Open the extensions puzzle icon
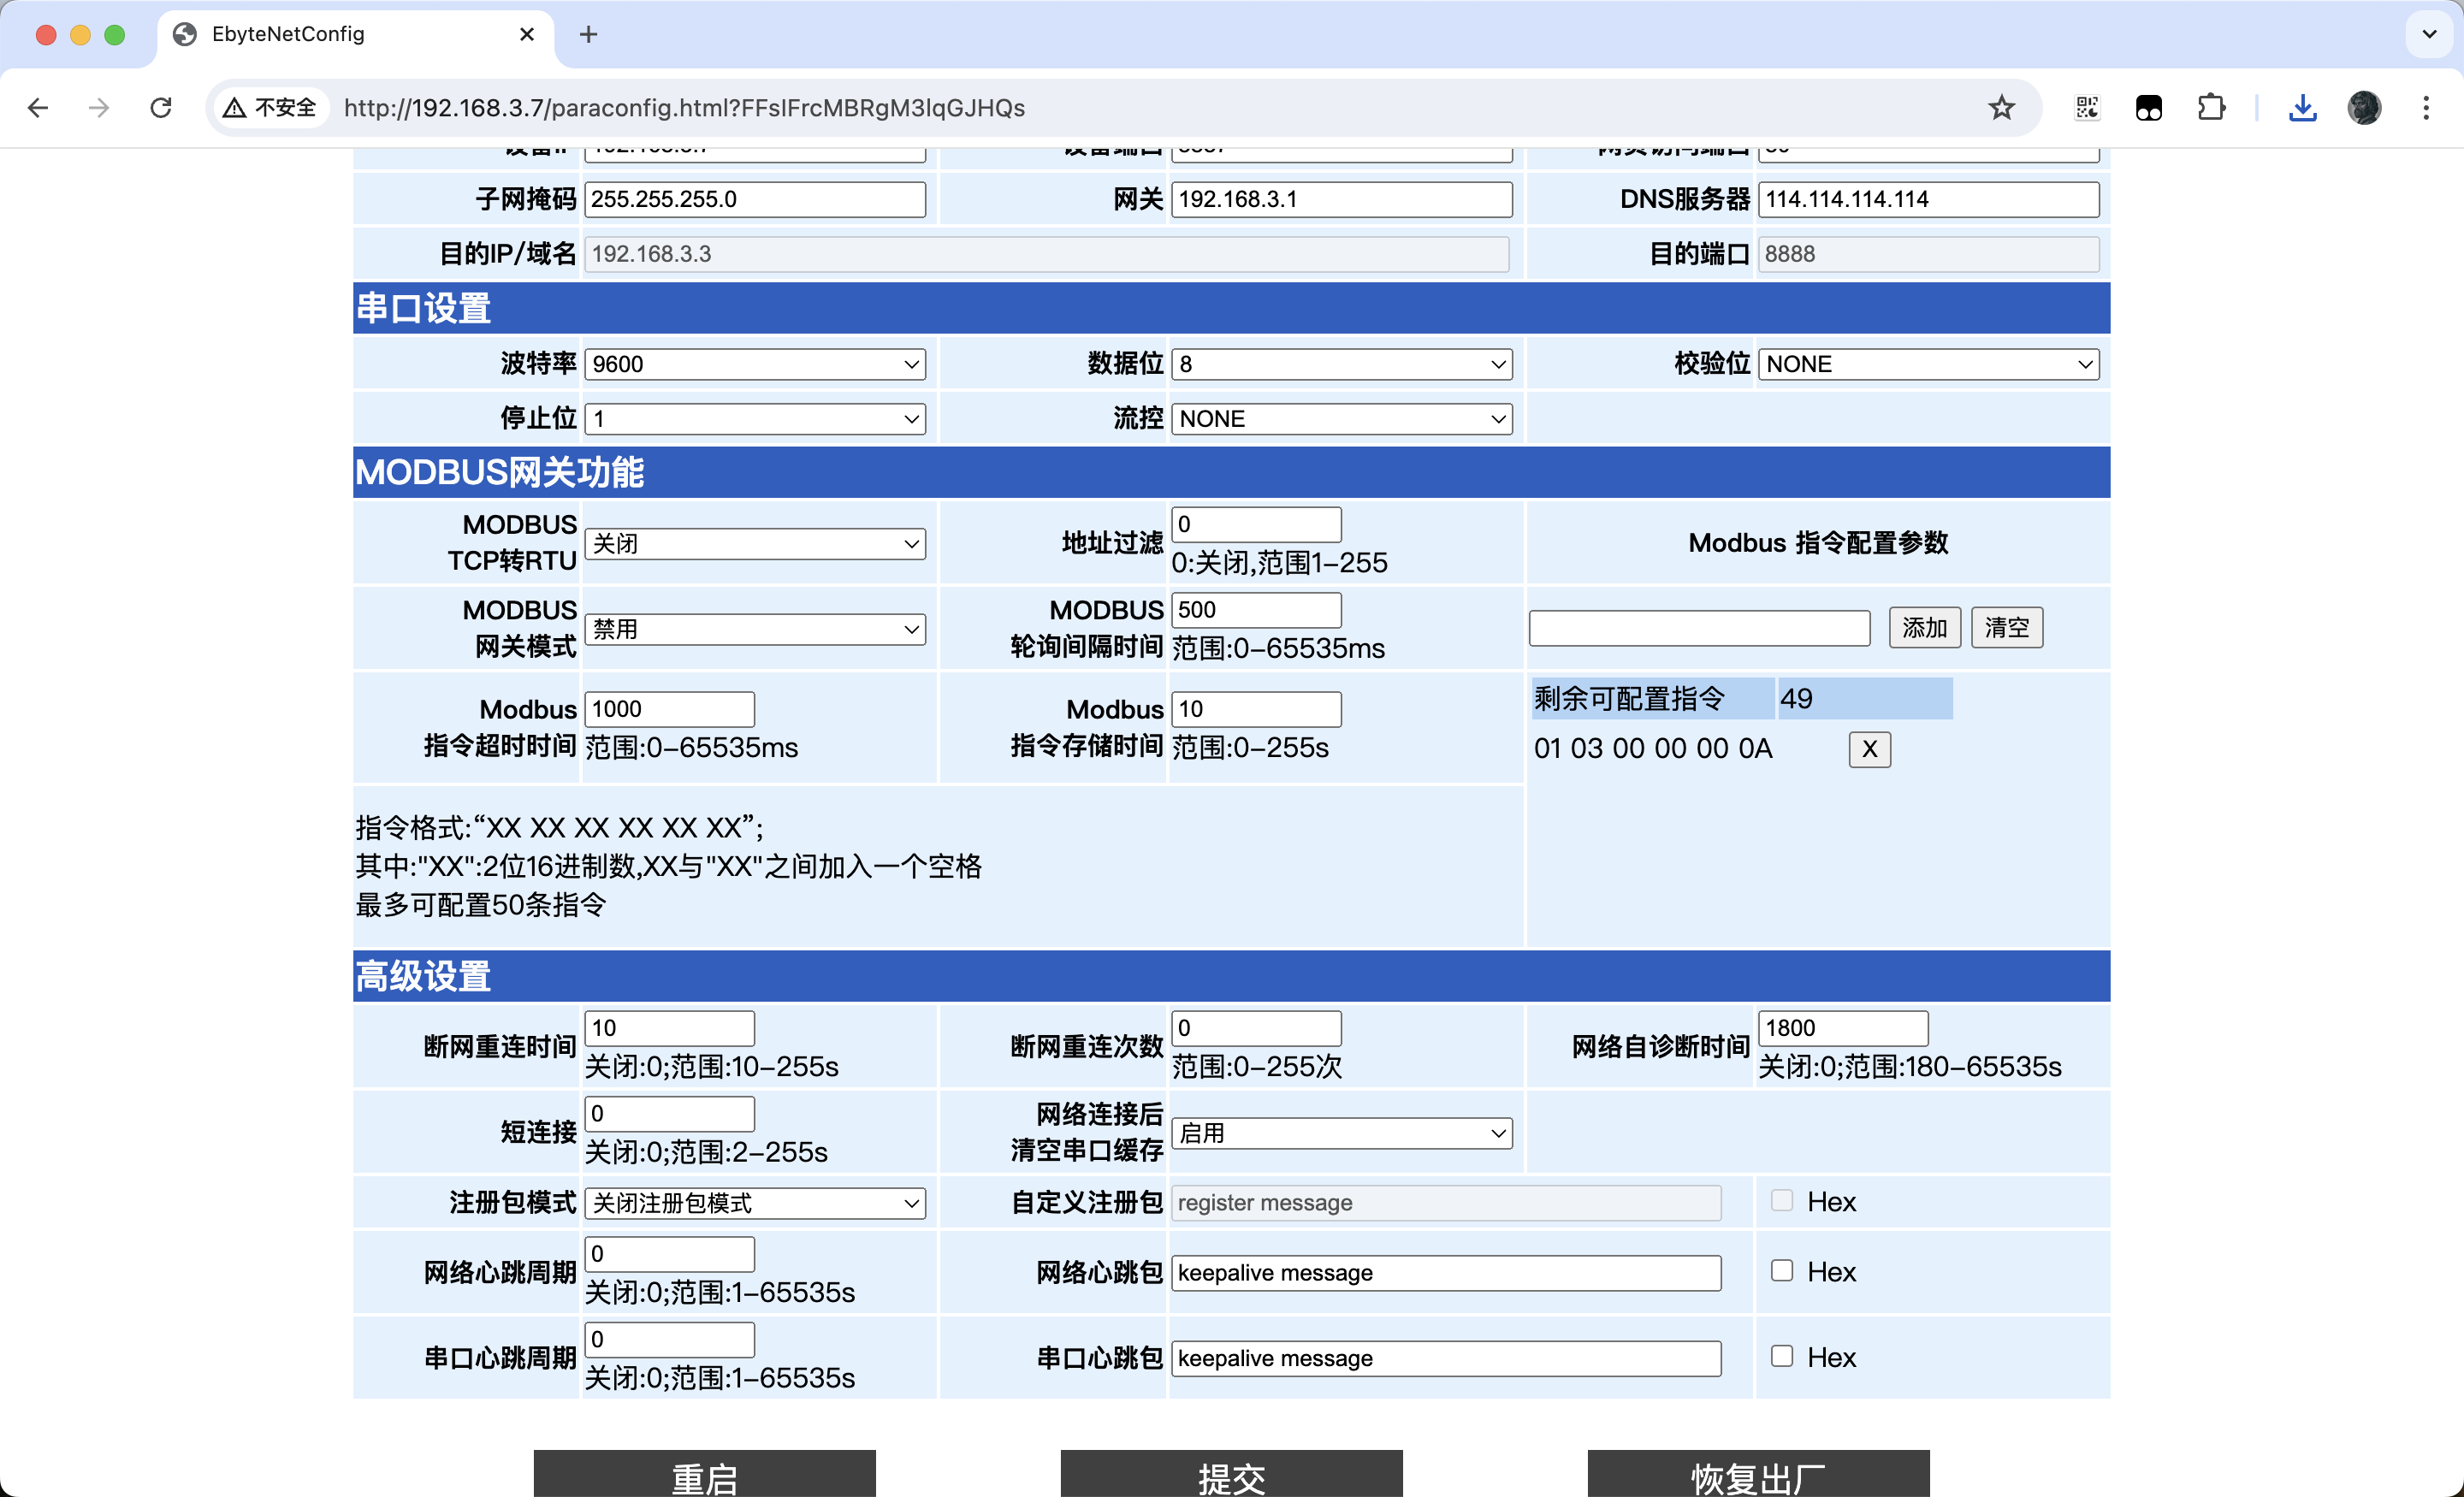This screenshot has width=2464, height=1497. [2210, 107]
